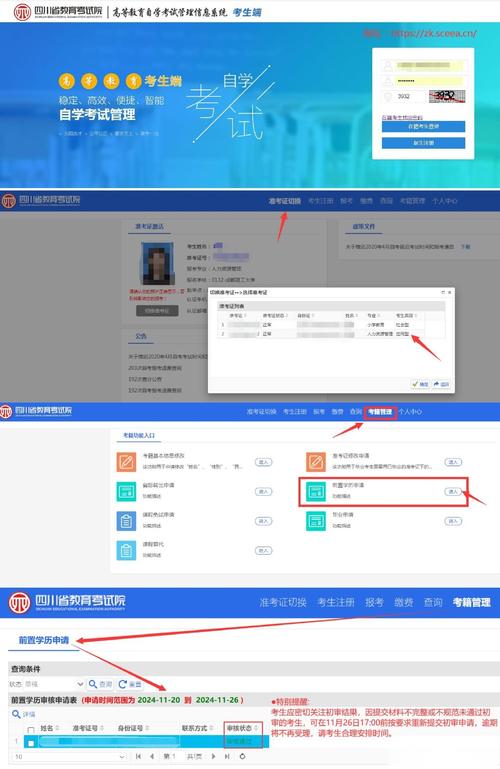The height and width of the screenshot is (769, 500).
Task: Click the 下载 link in the policy file panel
Action: click(x=465, y=247)
